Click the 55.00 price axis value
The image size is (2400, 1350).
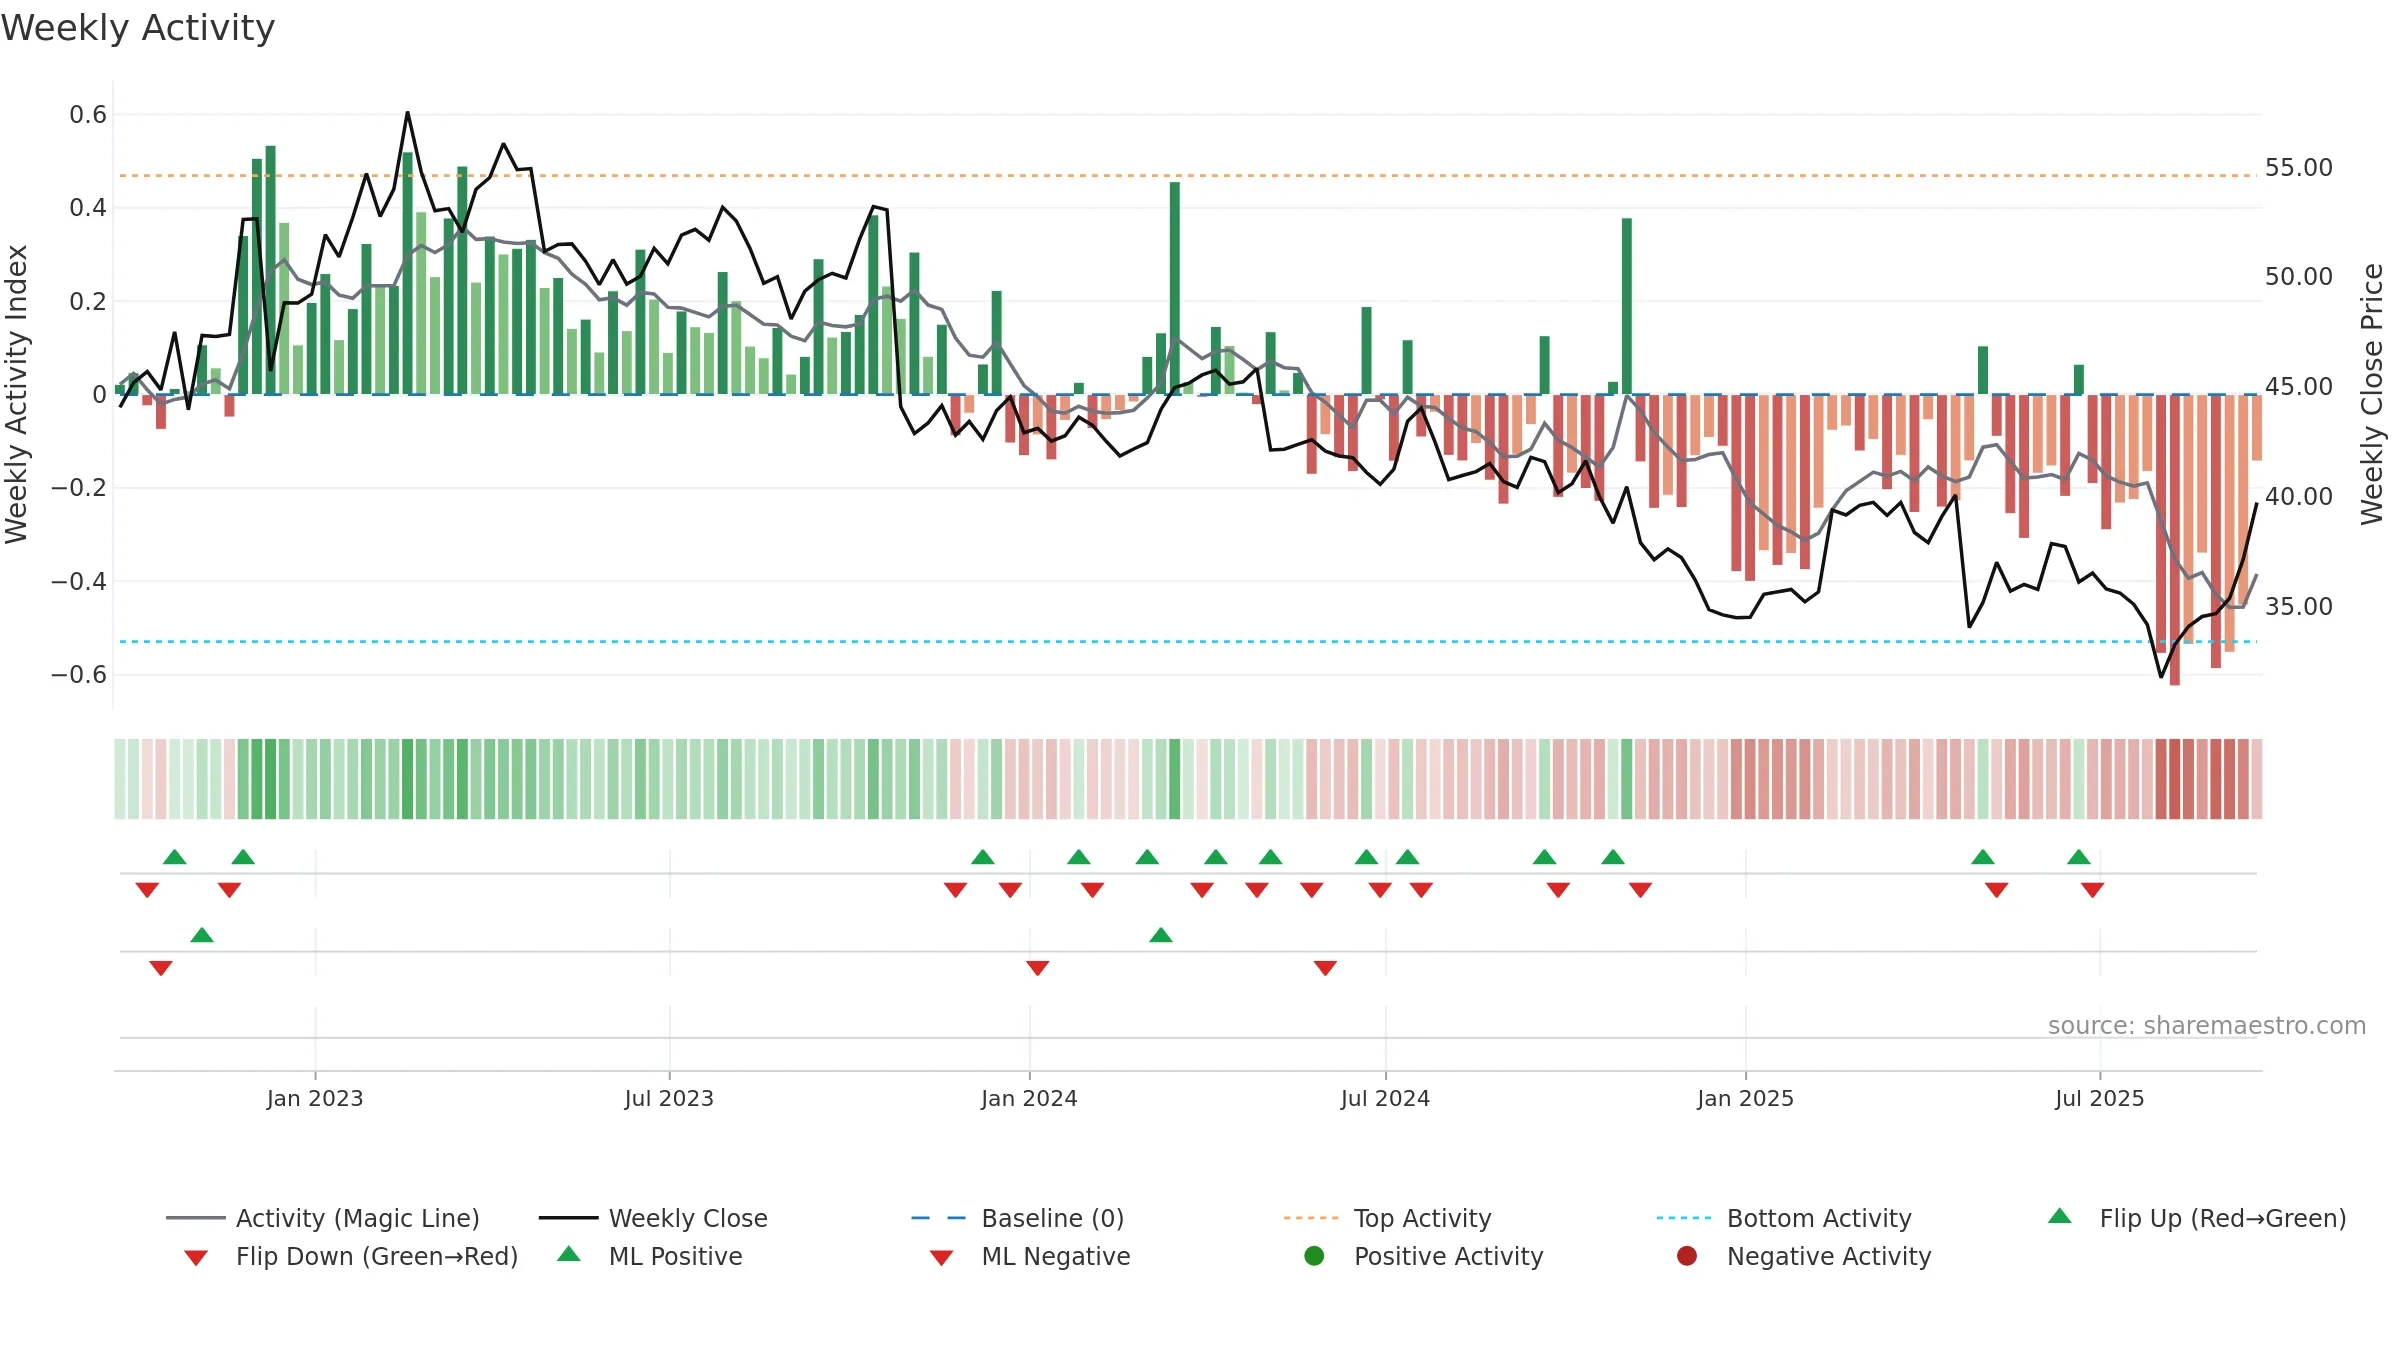[2299, 168]
